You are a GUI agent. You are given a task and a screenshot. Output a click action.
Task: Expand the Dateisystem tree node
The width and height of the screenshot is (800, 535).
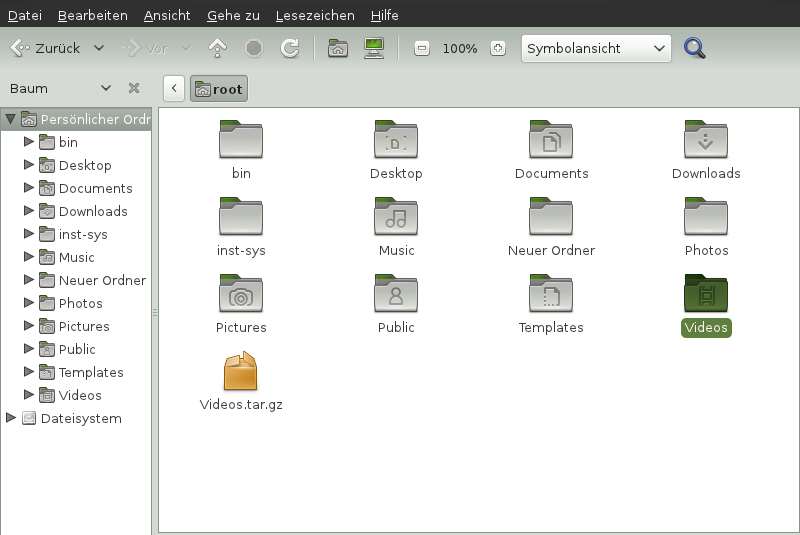click(x=11, y=418)
